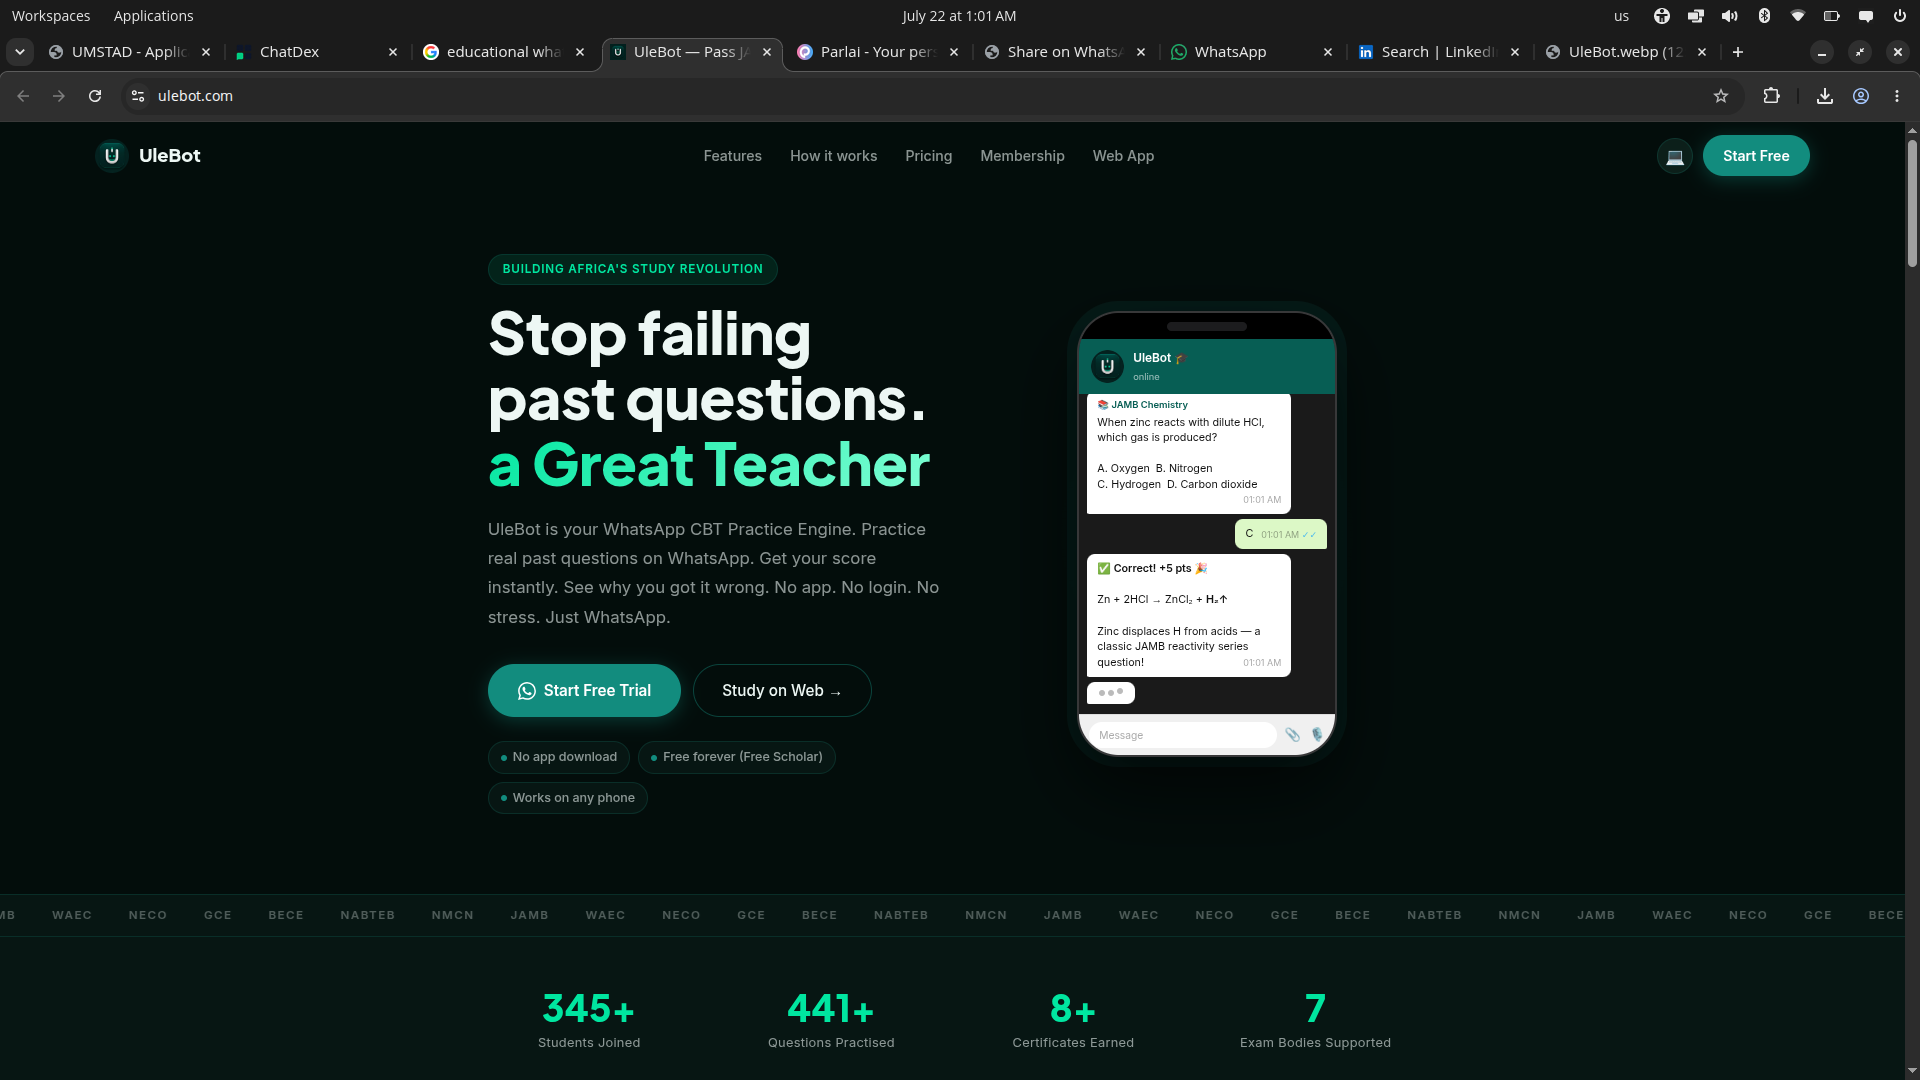This screenshot has height=1080, width=1920.
Task: View site information icon beside ulebot.com
Action: 138,96
